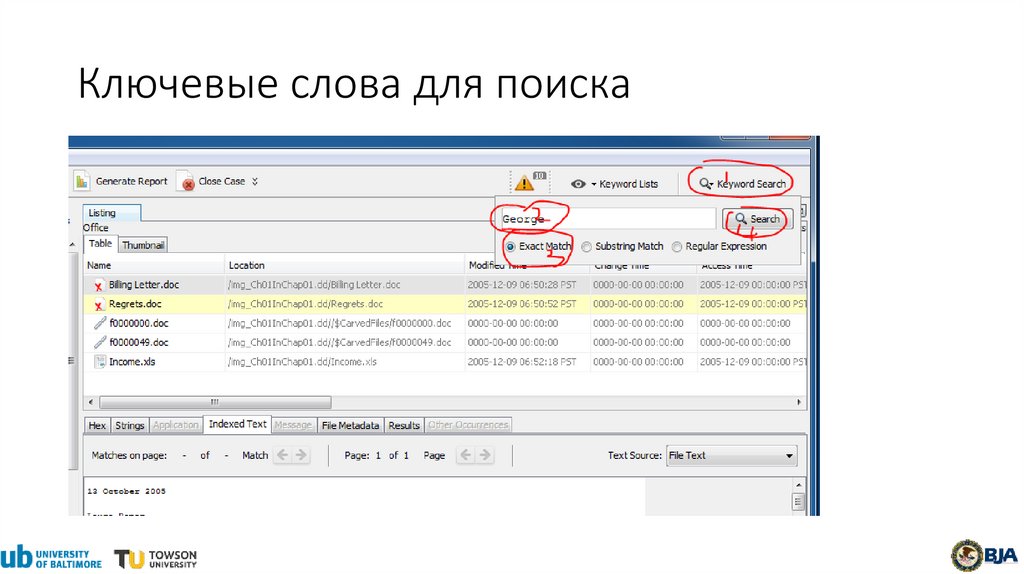Open the Results tab

point(404,426)
